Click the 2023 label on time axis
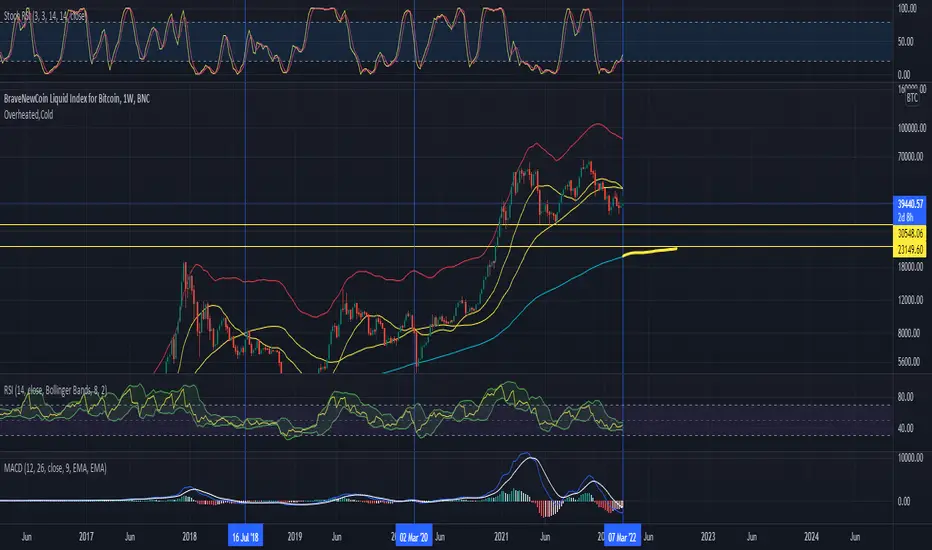 pos(708,537)
